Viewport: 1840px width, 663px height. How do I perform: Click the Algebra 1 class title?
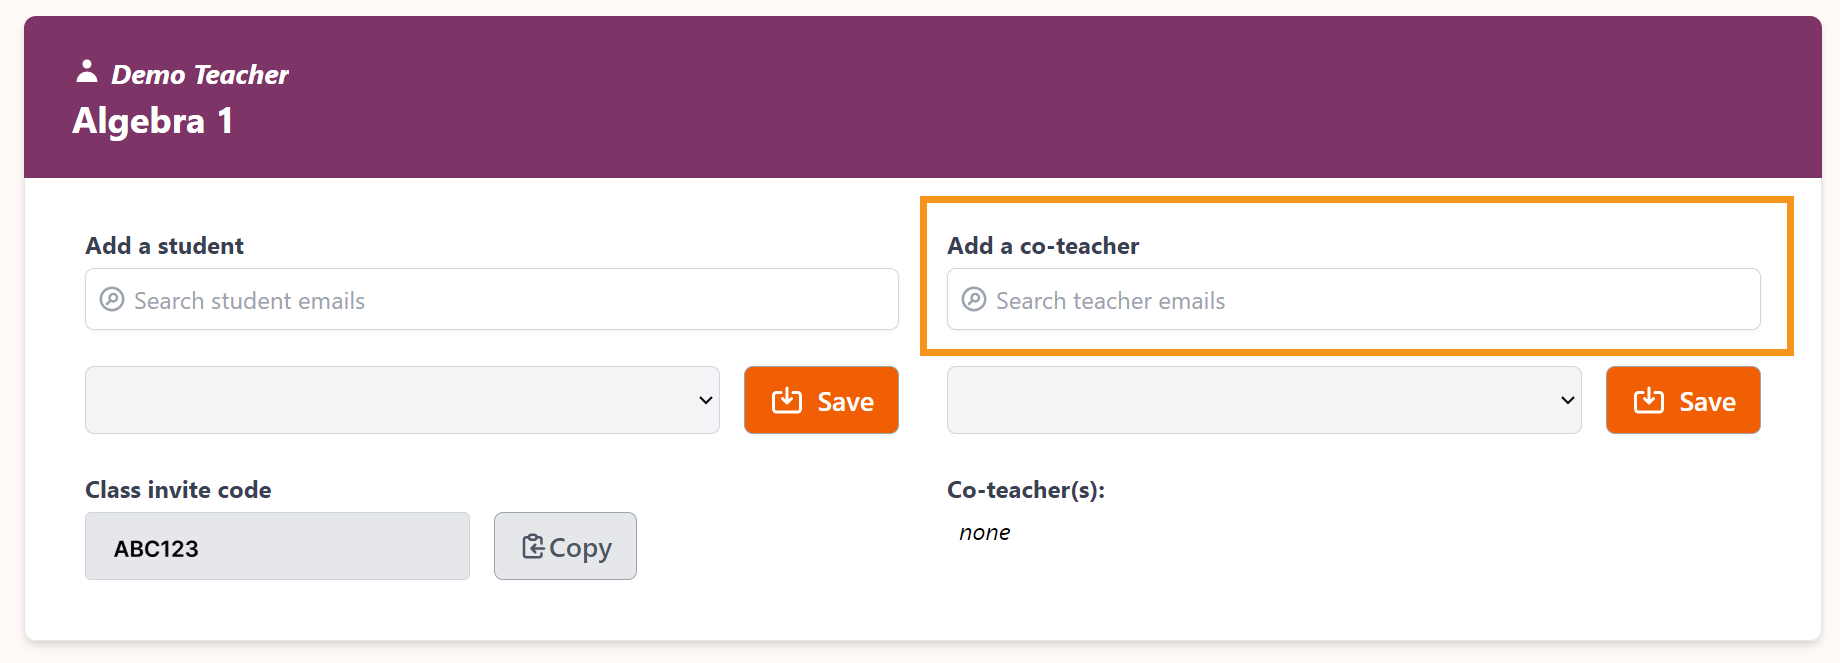pyautogui.click(x=153, y=121)
